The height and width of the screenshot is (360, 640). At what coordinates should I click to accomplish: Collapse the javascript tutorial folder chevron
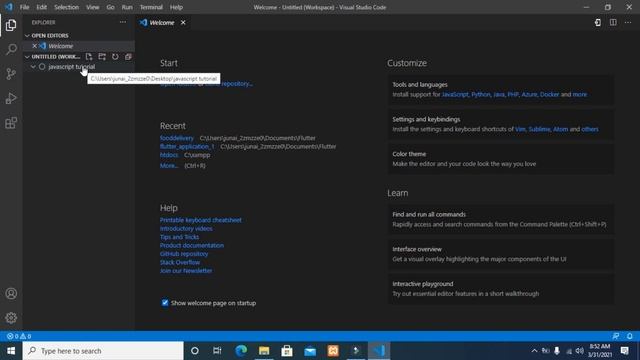point(33,67)
